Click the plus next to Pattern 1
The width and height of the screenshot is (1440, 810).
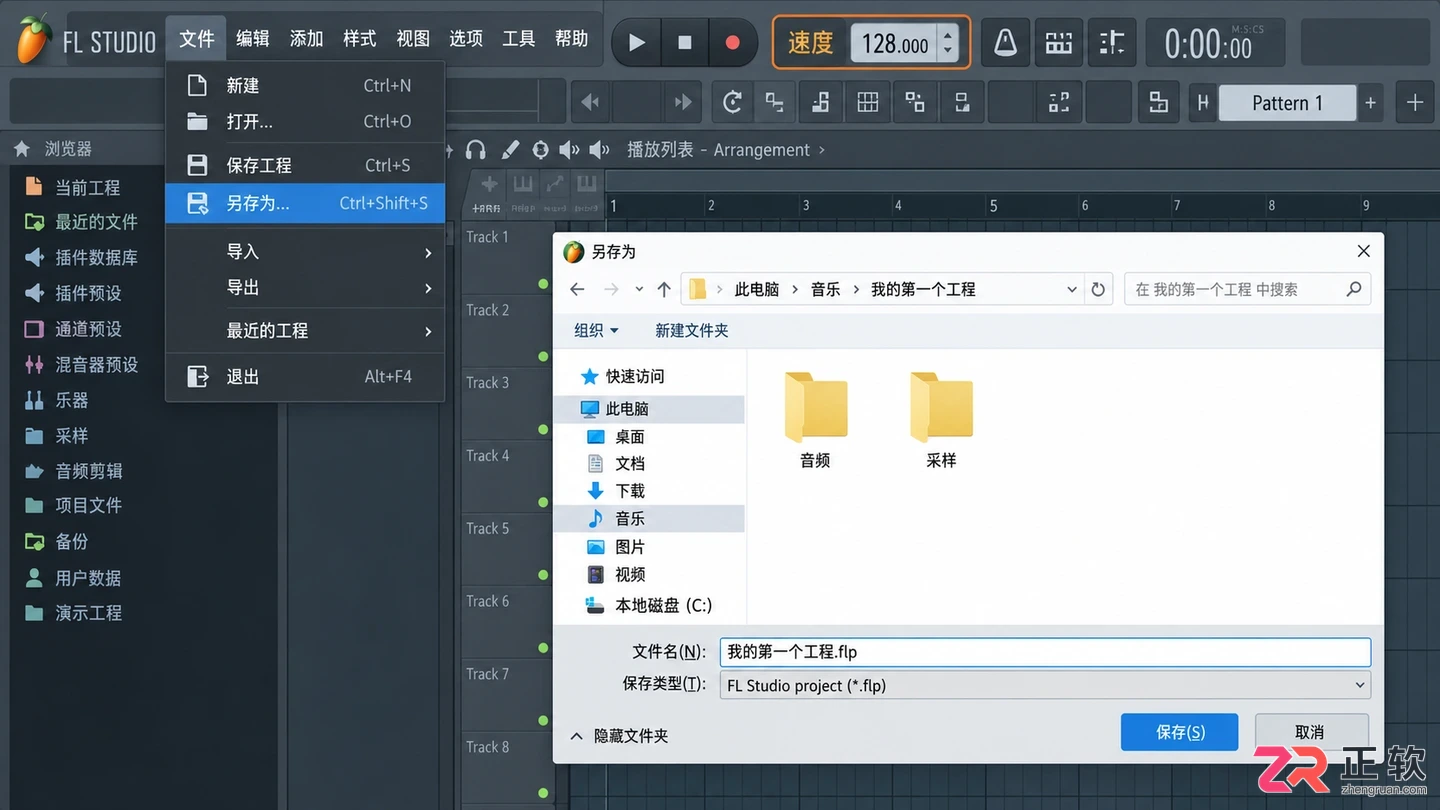point(1371,103)
